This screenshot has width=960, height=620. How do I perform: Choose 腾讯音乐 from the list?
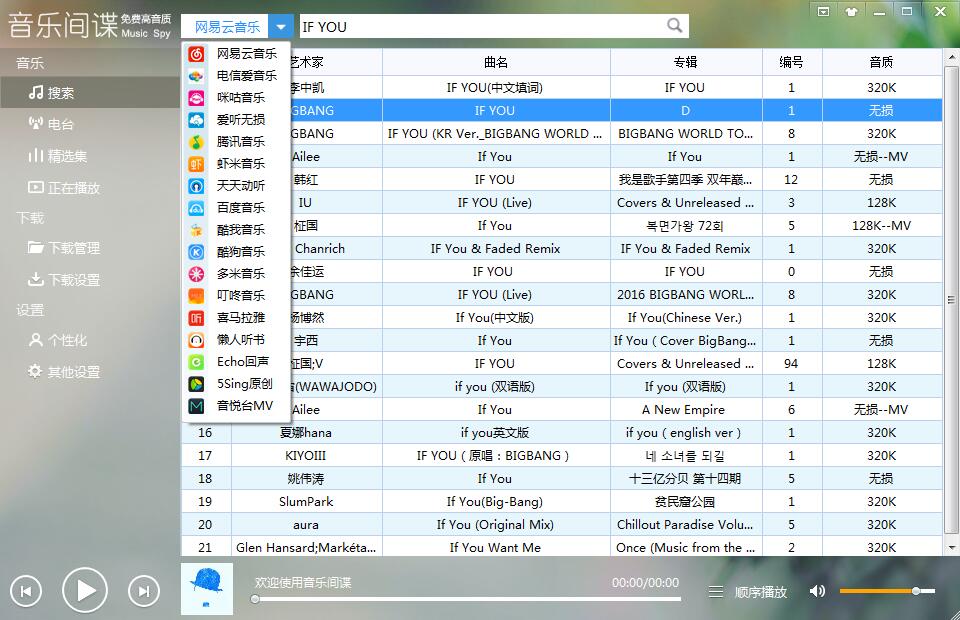pyautogui.click(x=236, y=142)
